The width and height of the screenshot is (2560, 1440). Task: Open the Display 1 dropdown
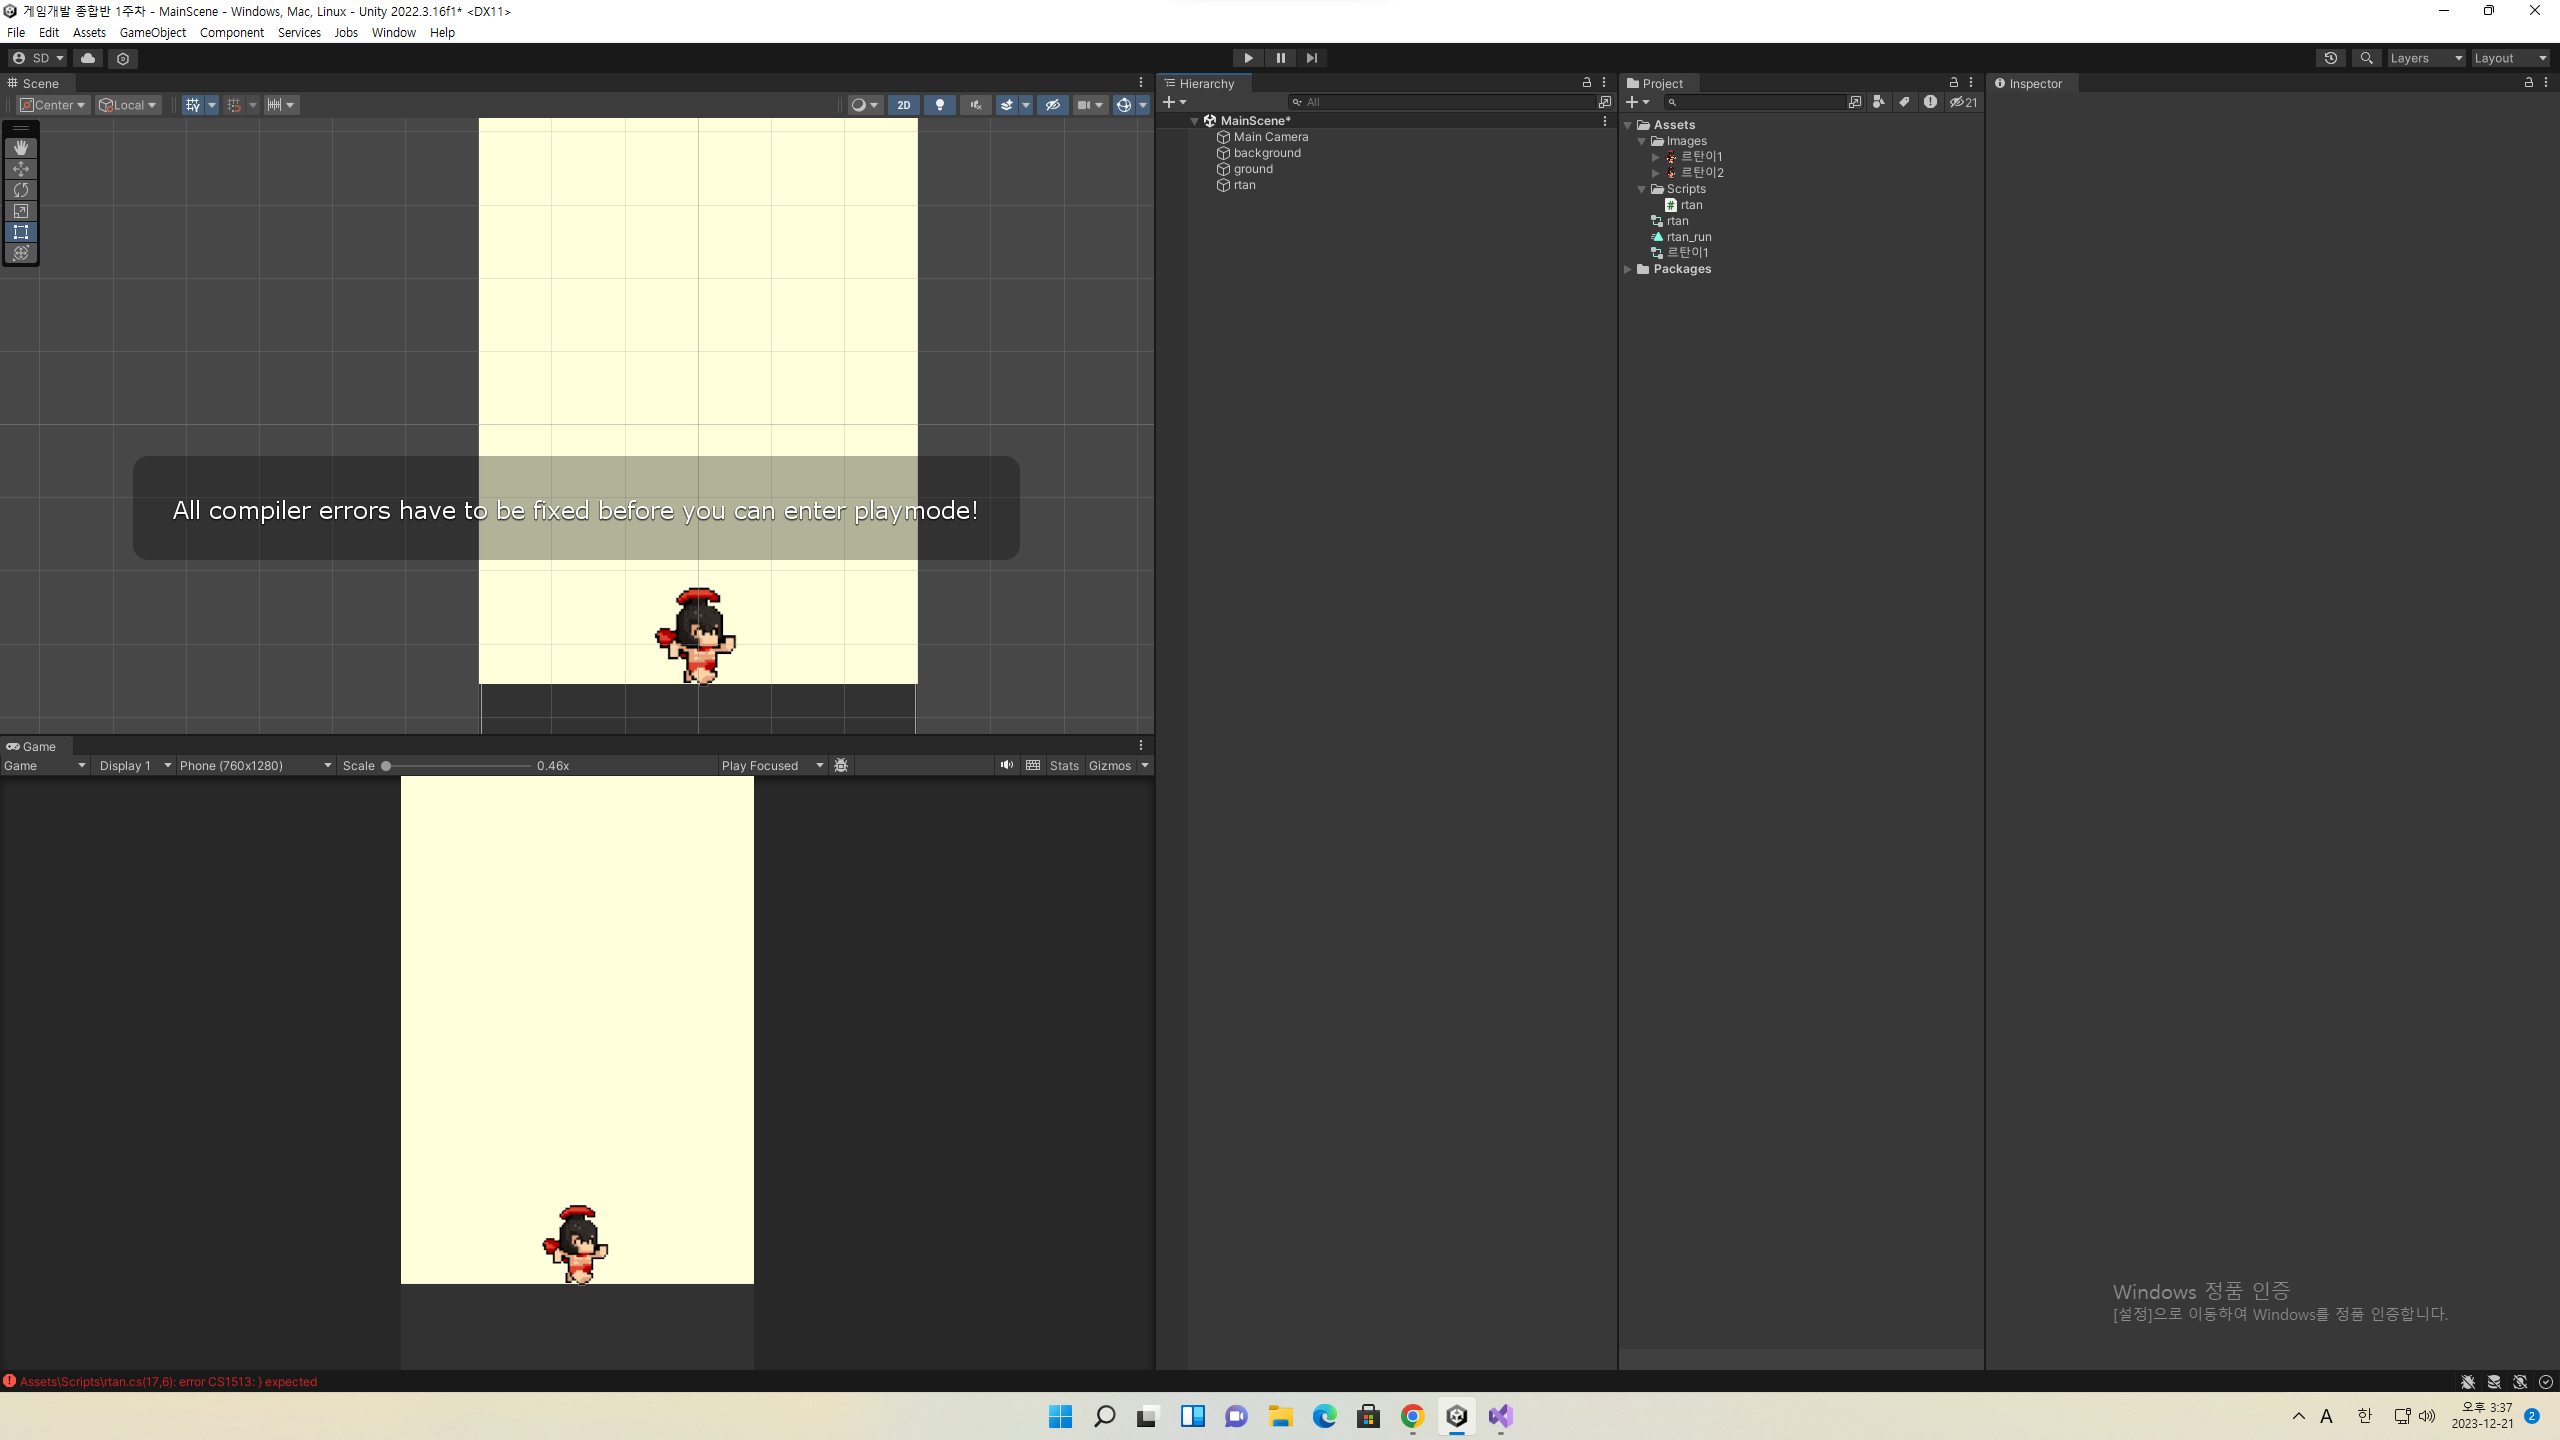click(x=135, y=766)
